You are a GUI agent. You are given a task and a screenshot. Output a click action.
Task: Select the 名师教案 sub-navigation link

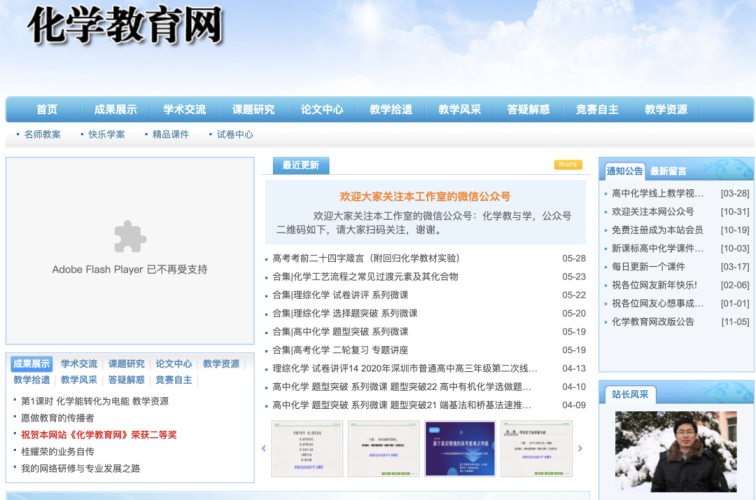(x=42, y=134)
